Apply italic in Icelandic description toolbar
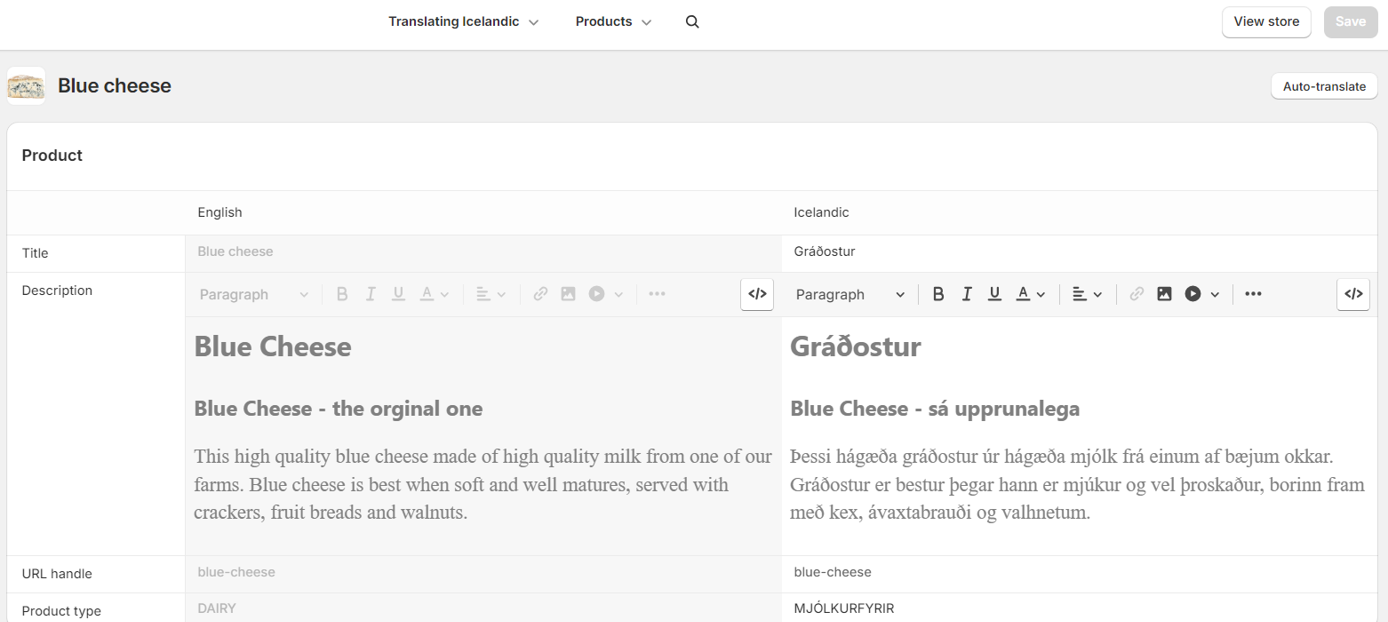This screenshot has height=622, width=1388. click(966, 294)
